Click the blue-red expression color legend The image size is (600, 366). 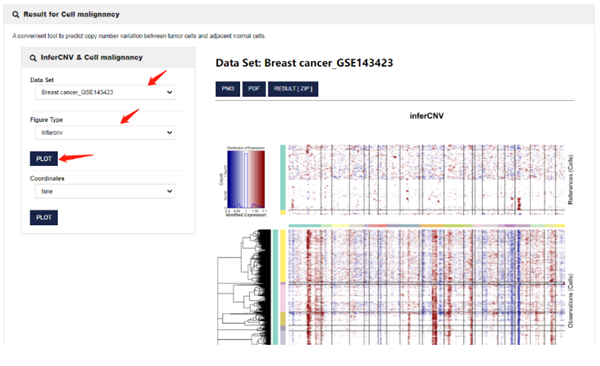coord(246,179)
